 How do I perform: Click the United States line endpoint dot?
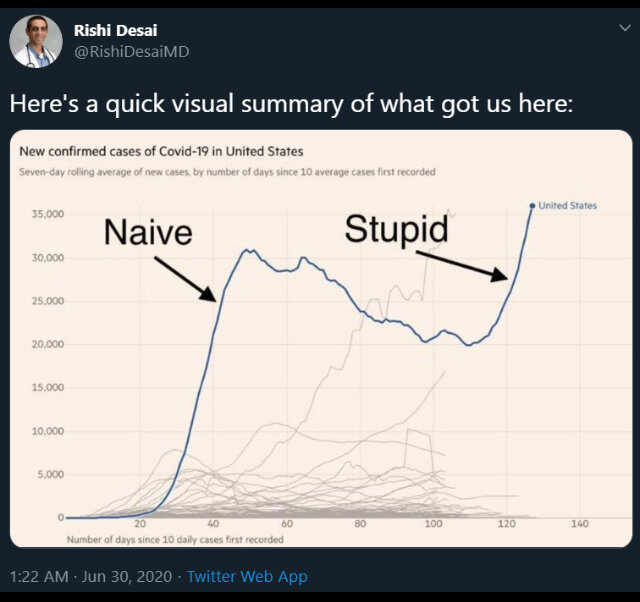(x=532, y=206)
